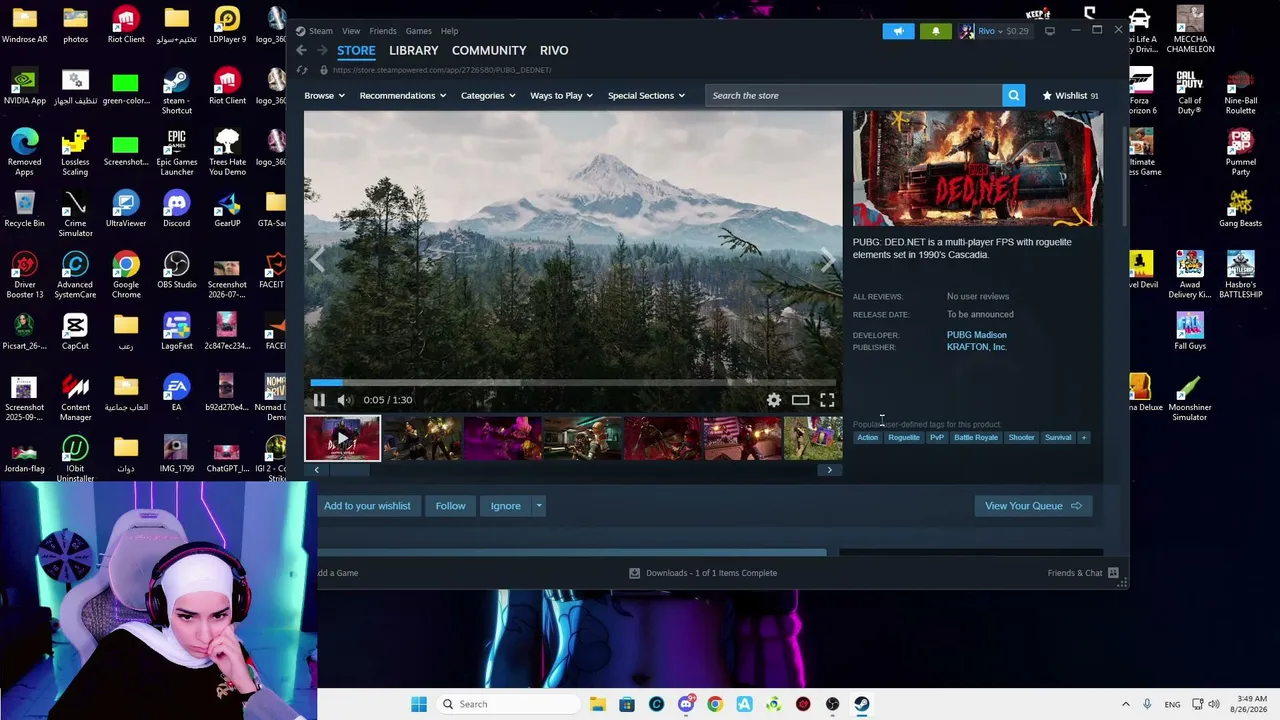This screenshot has width=1280, height=720.
Task: Switch to the LIBRARY tab
Action: [414, 50]
